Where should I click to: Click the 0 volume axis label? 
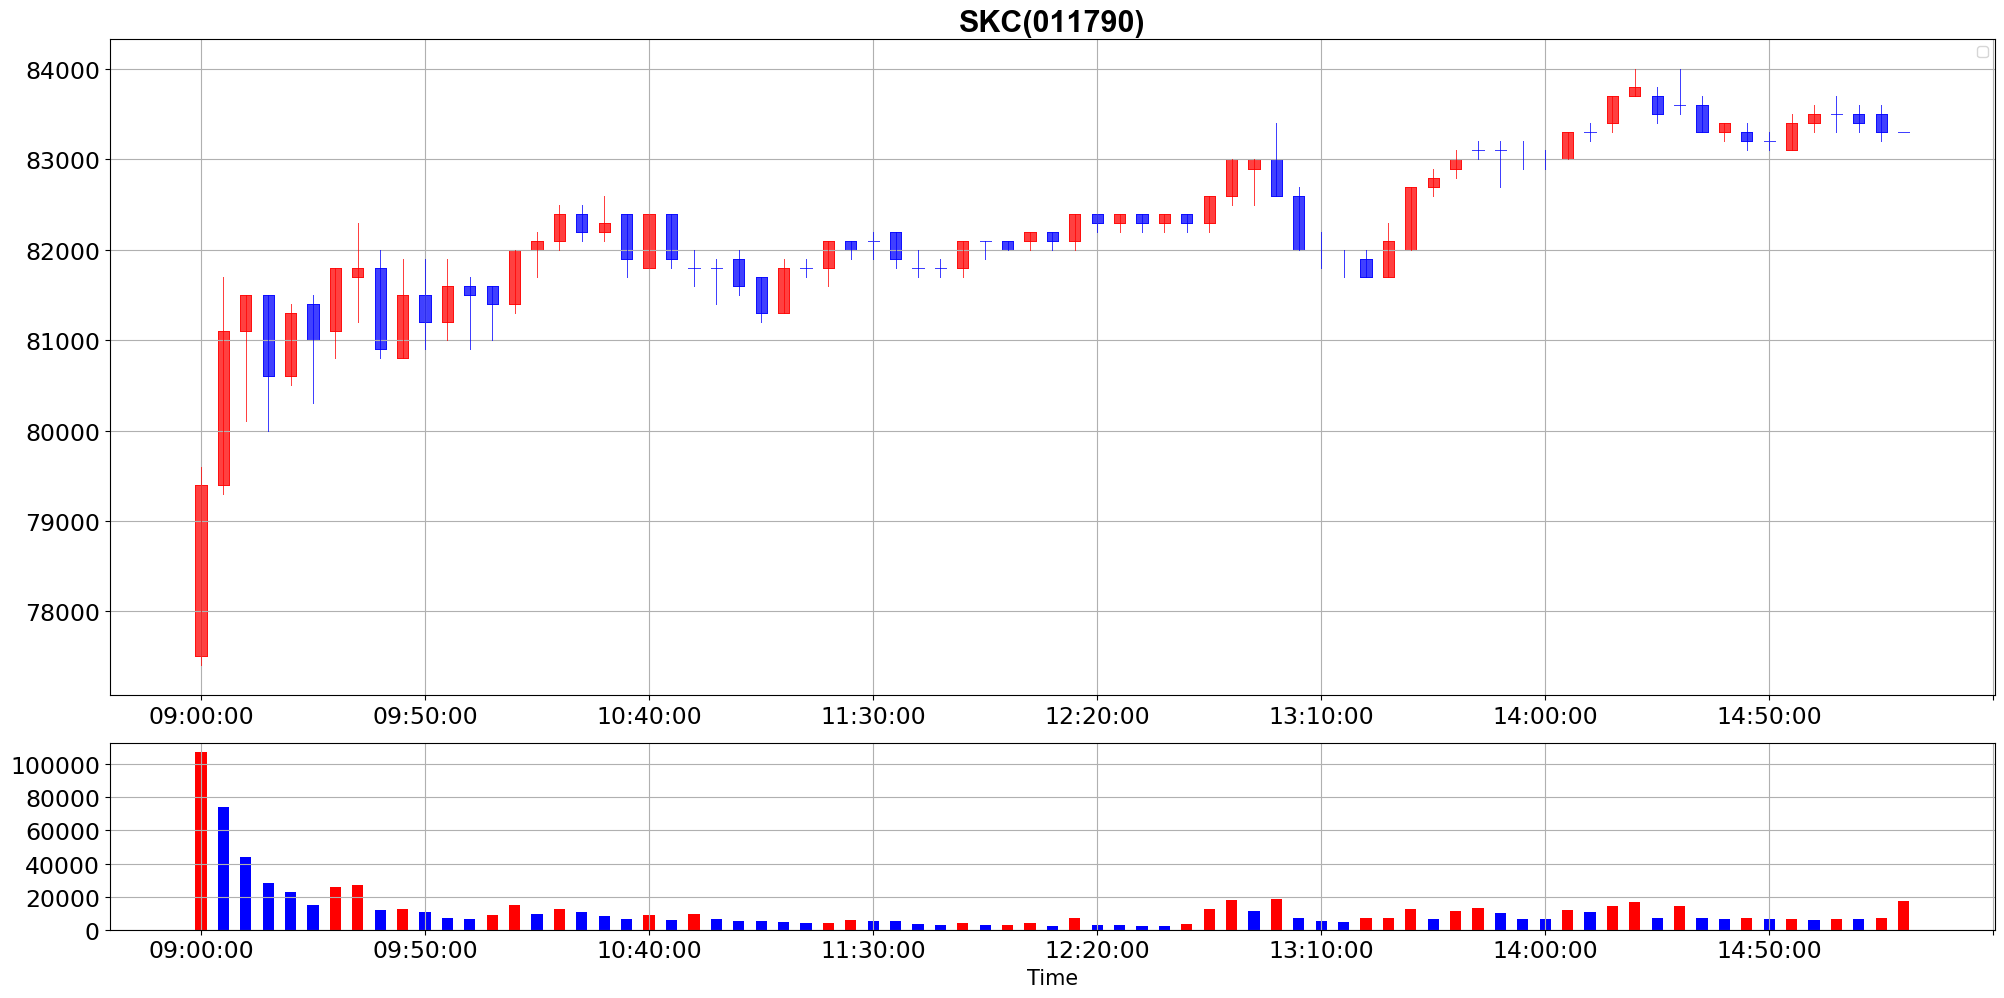pos(93,931)
